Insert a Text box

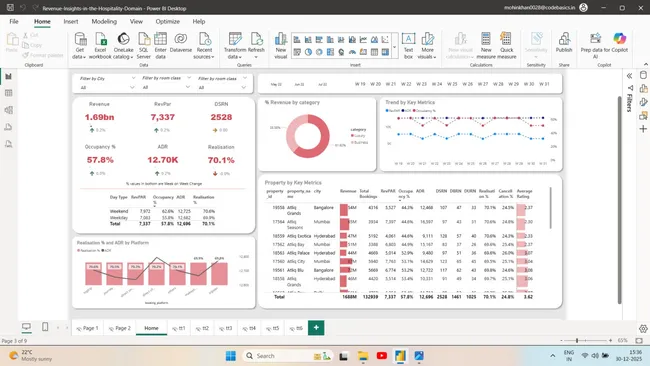point(408,45)
